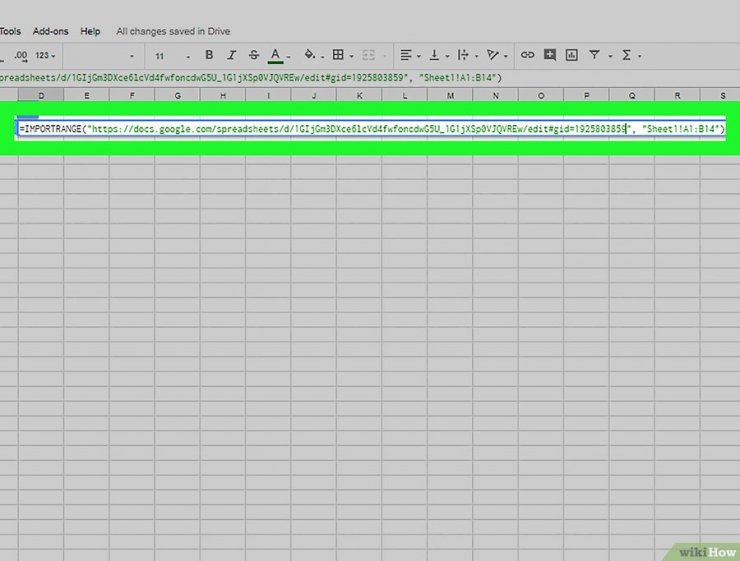
Task: Open the Add-ons menu
Action: coord(50,31)
